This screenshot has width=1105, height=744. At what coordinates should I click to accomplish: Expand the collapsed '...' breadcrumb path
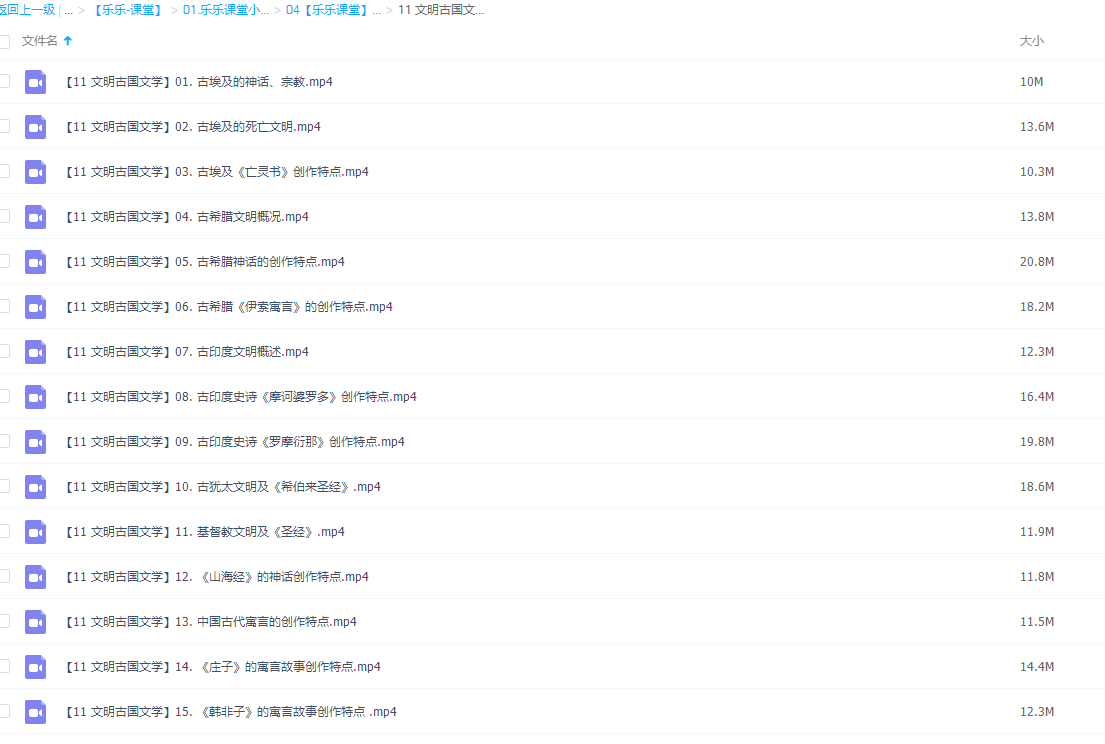point(68,10)
